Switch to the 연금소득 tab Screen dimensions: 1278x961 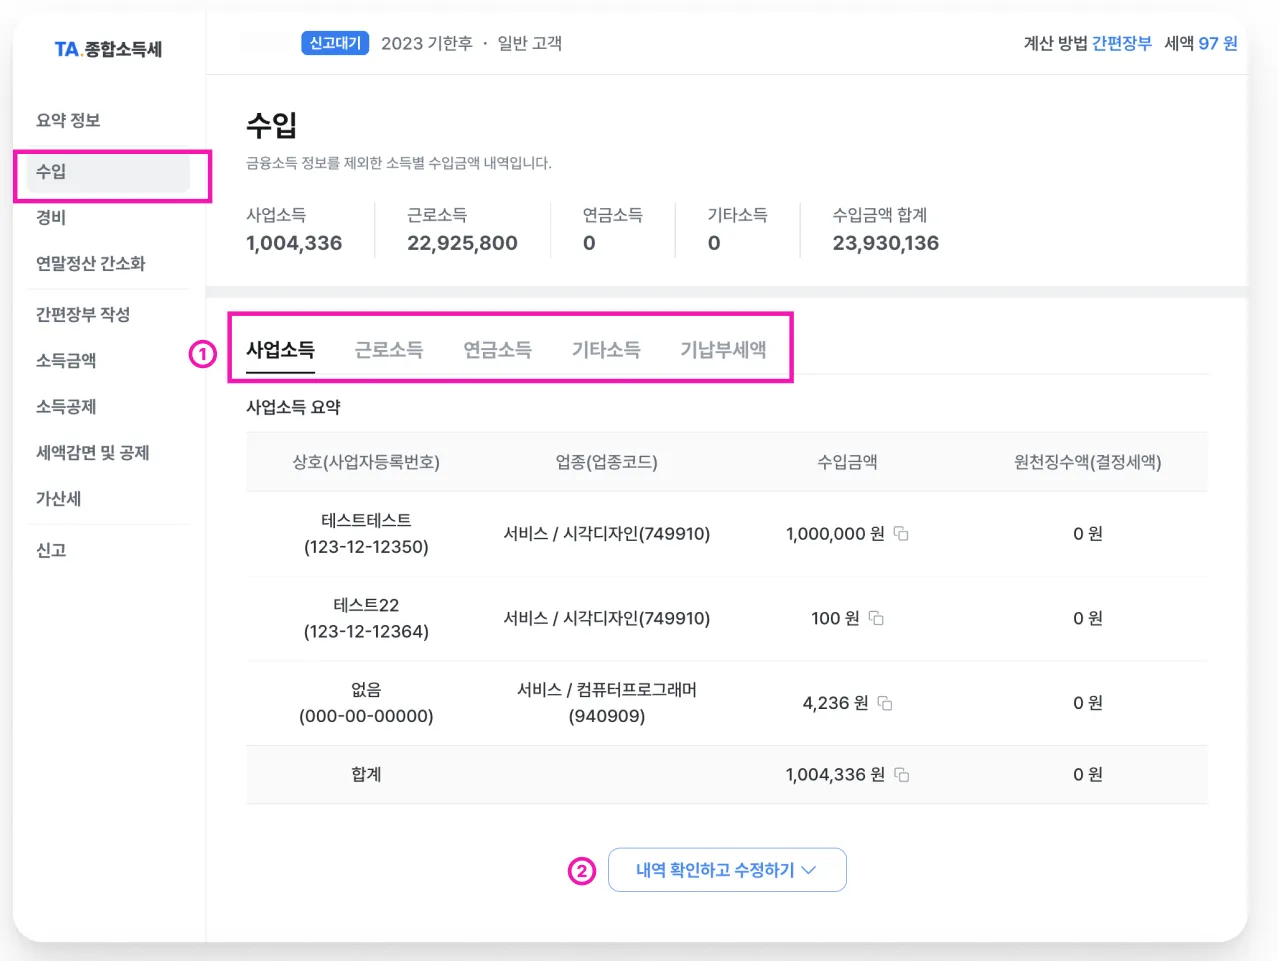click(497, 350)
